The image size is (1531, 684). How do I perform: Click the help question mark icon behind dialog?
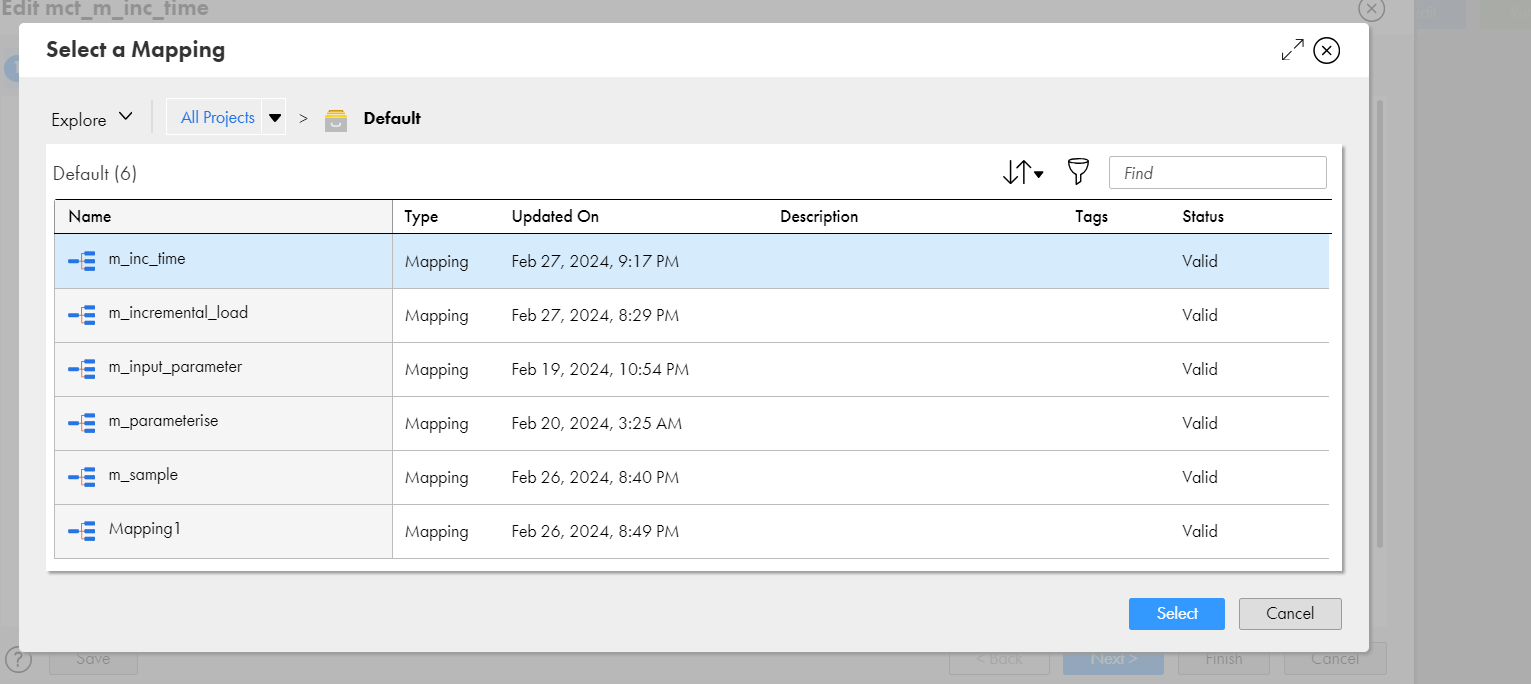(19, 660)
